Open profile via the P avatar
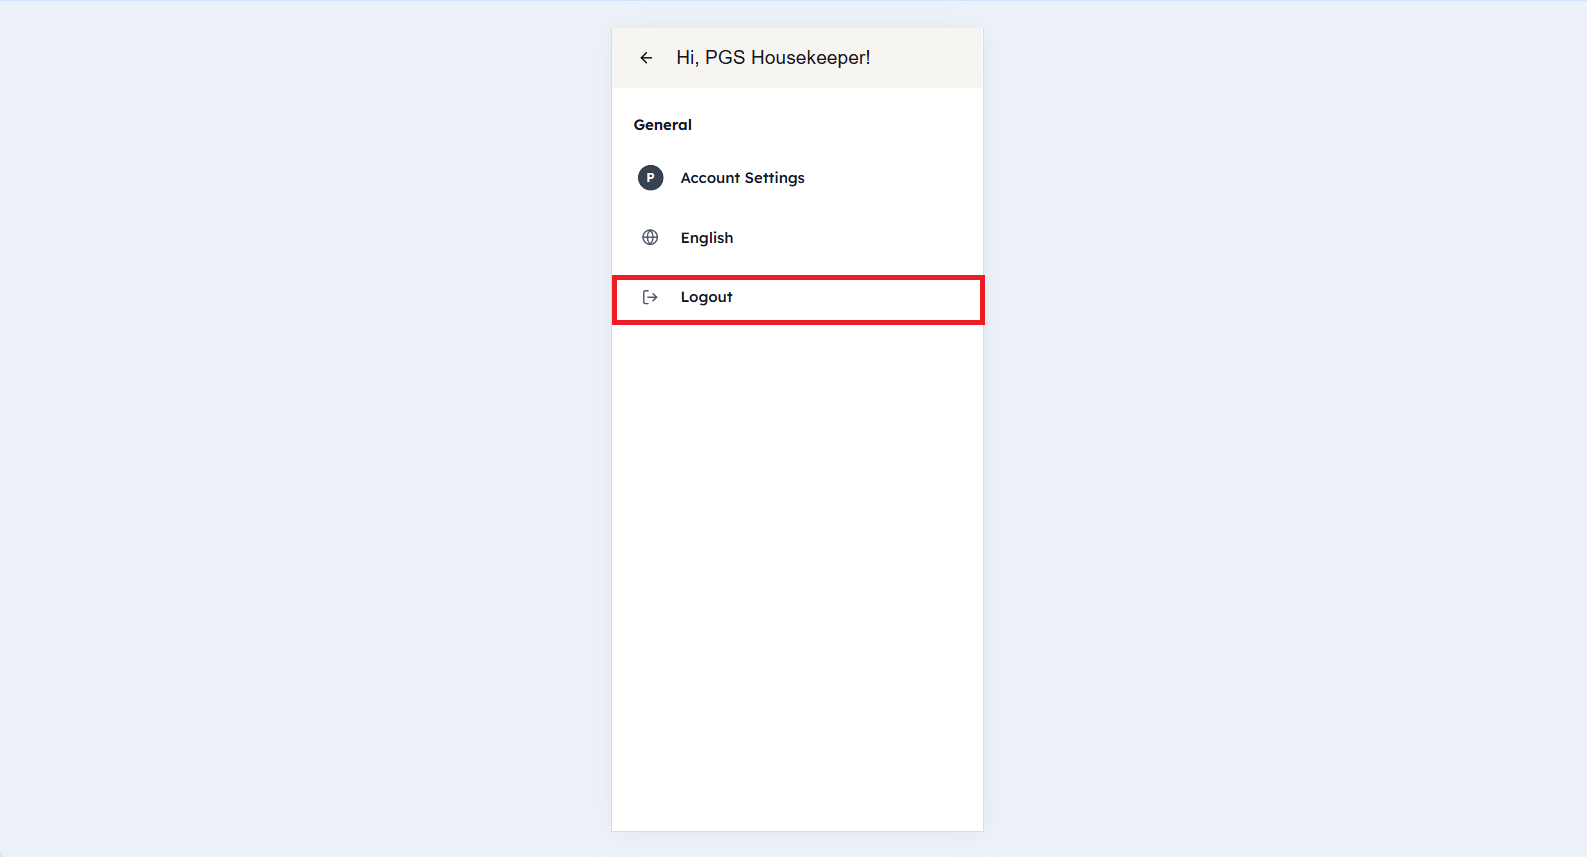This screenshot has width=1587, height=857. pos(650,178)
